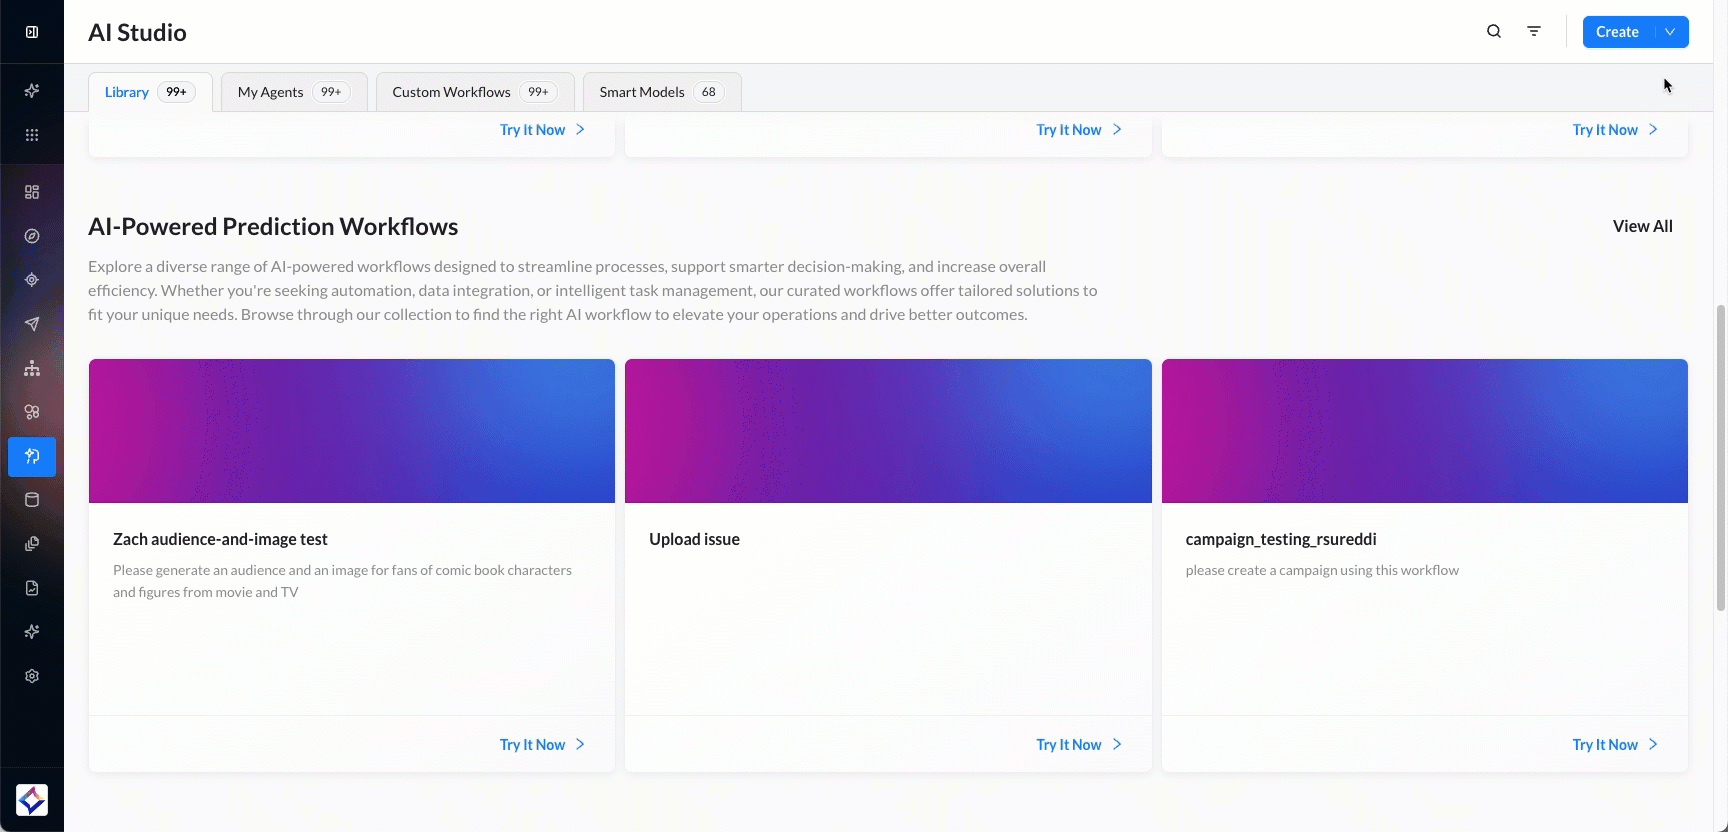
Task: Toggle the sidebar panel icon at top
Action: (32, 32)
